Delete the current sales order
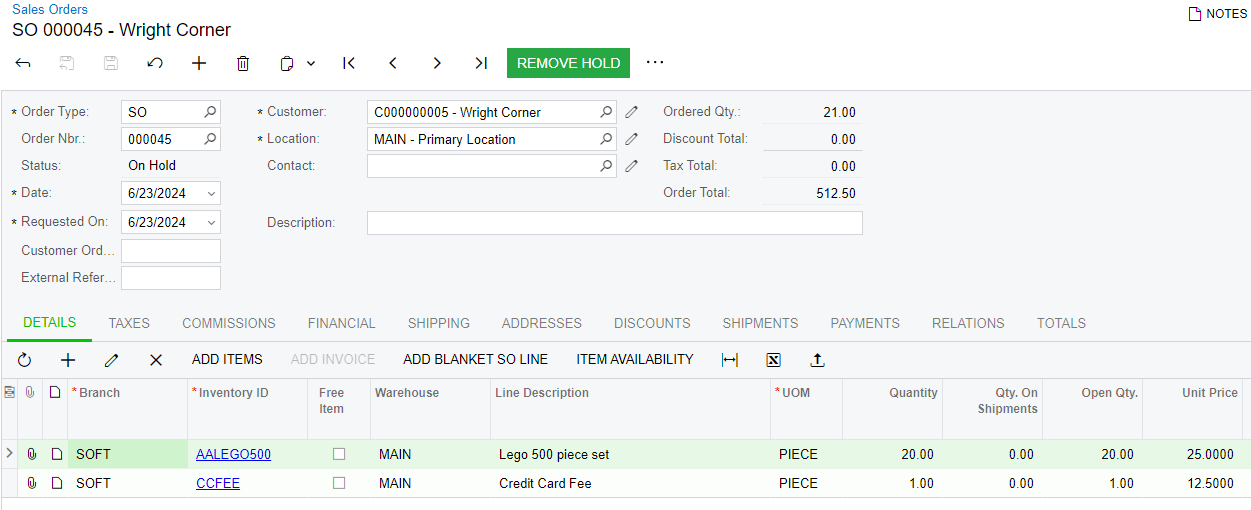 tap(243, 63)
